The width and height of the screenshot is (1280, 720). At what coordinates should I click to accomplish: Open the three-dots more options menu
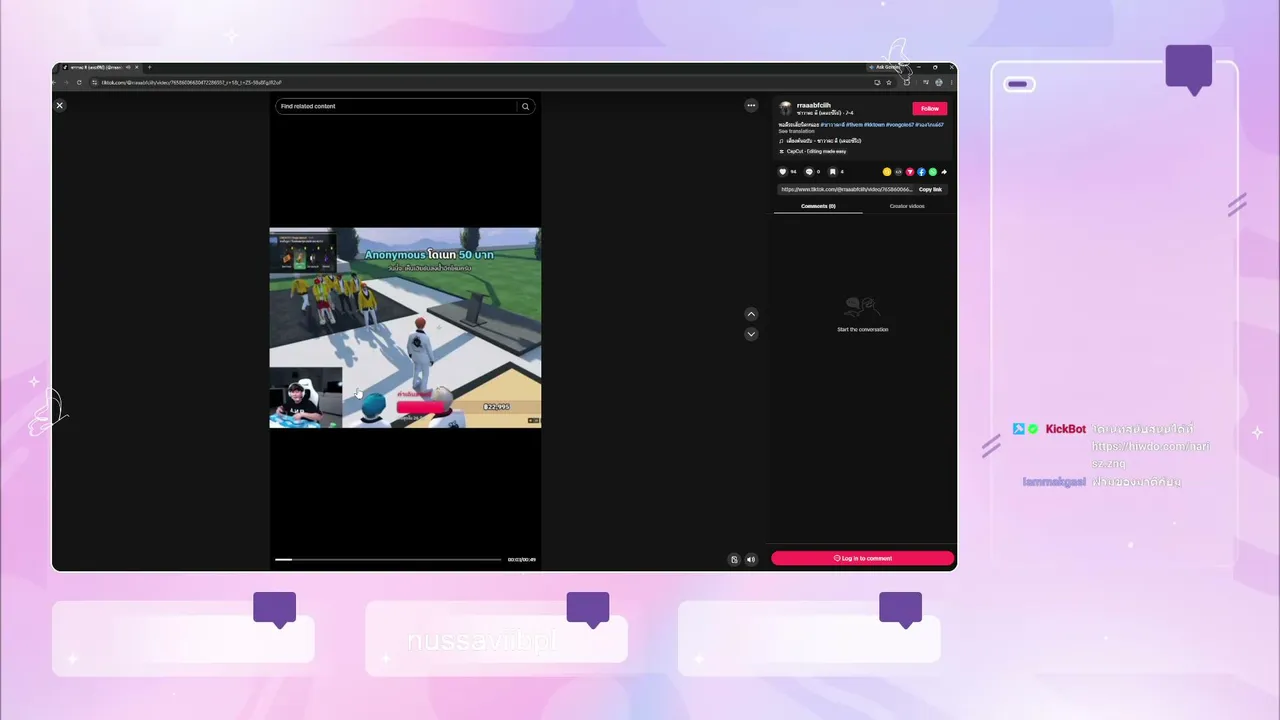751,105
